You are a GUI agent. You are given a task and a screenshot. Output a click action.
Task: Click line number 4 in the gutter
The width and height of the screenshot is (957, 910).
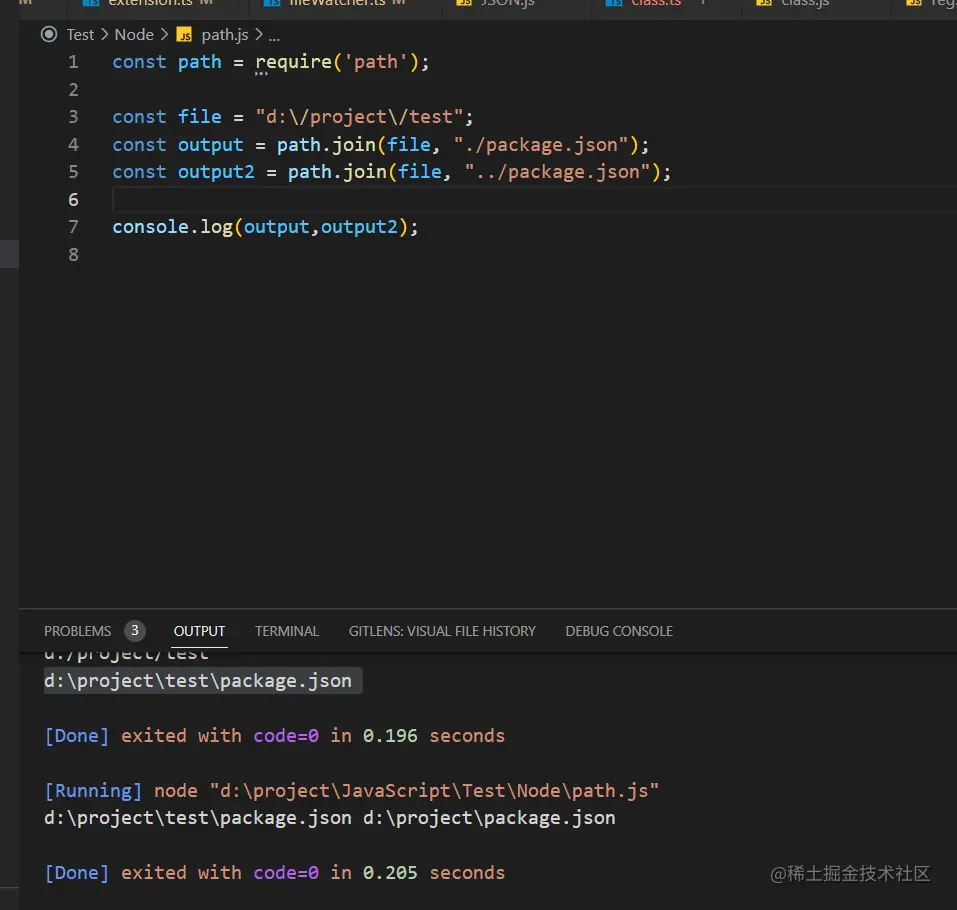(73, 145)
